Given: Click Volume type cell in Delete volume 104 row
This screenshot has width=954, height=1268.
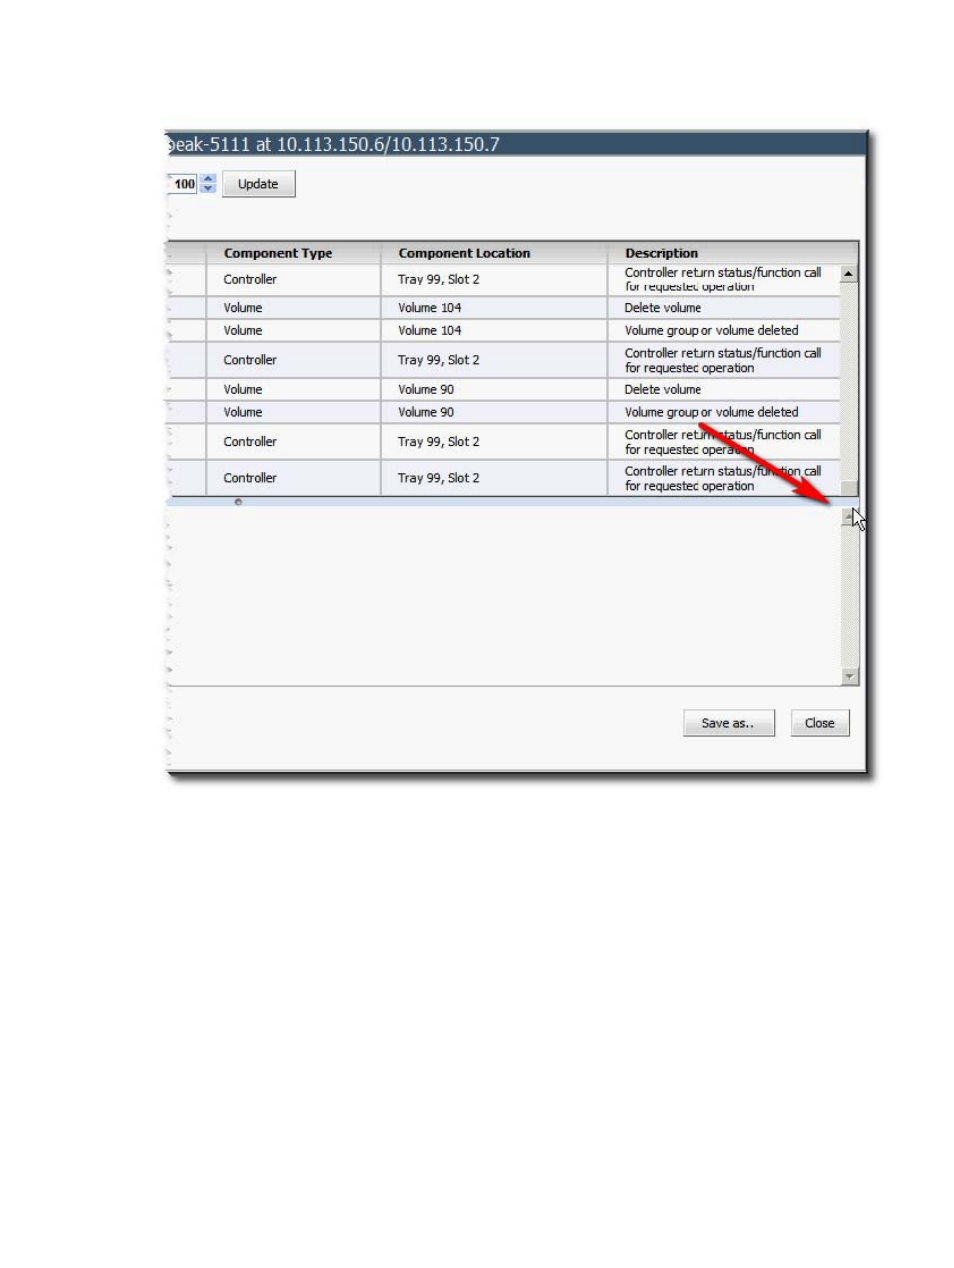Looking at the screenshot, I should [x=242, y=308].
